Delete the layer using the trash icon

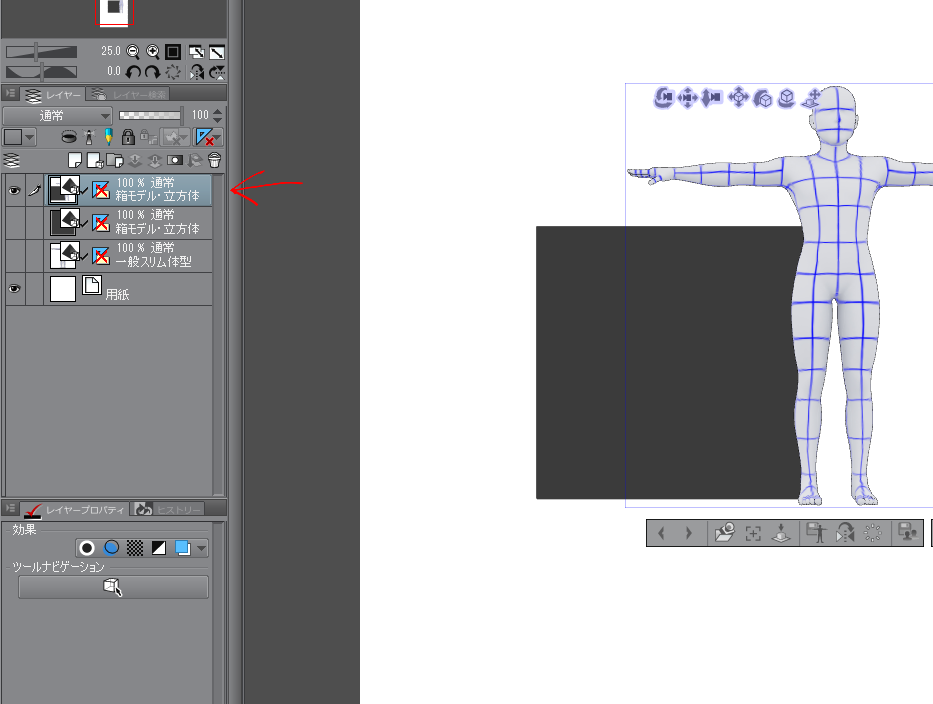[x=214, y=160]
